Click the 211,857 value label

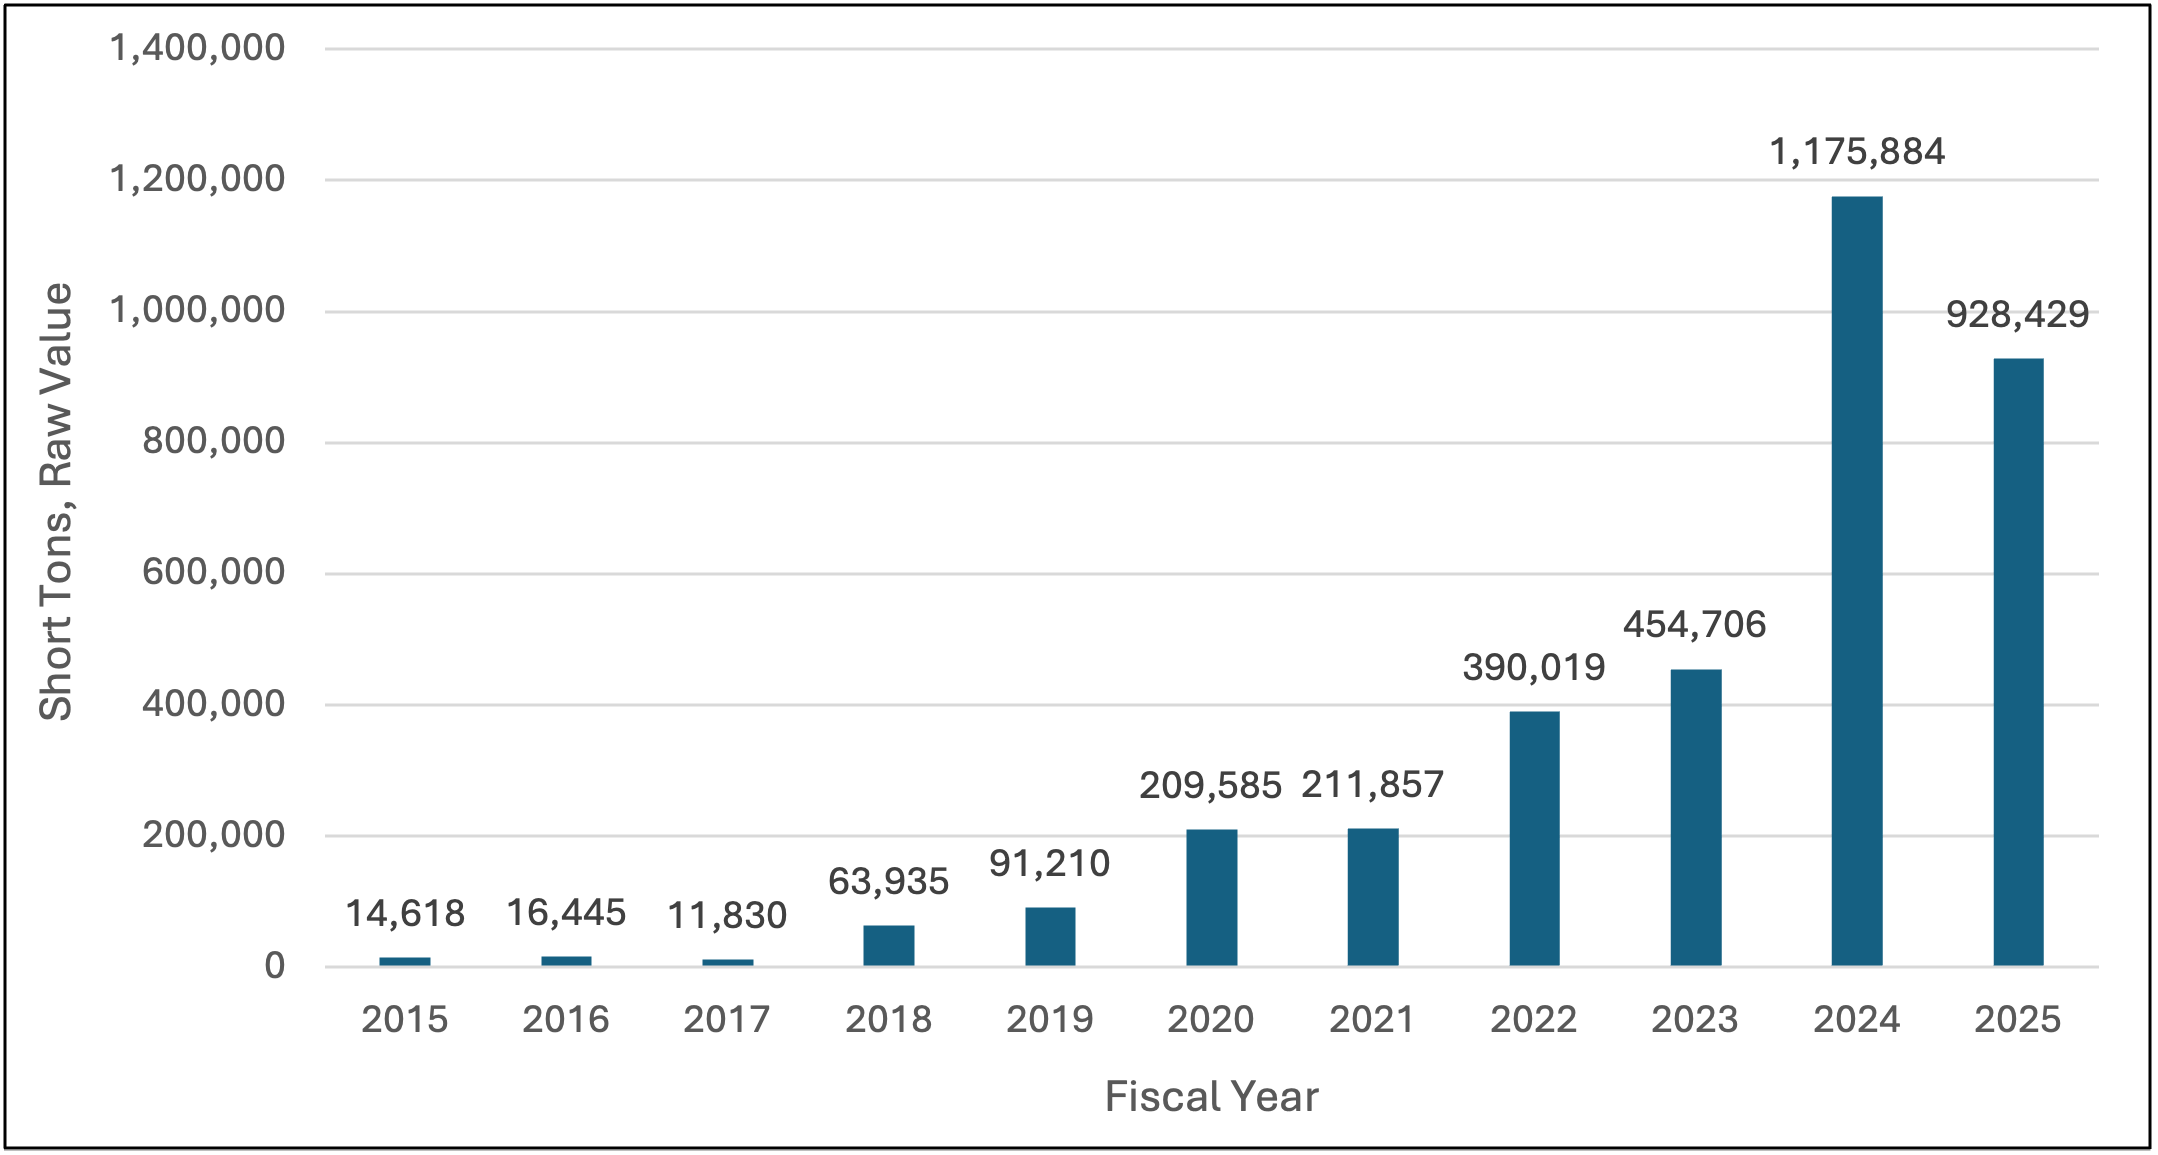pyautogui.click(x=1373, y=785)
